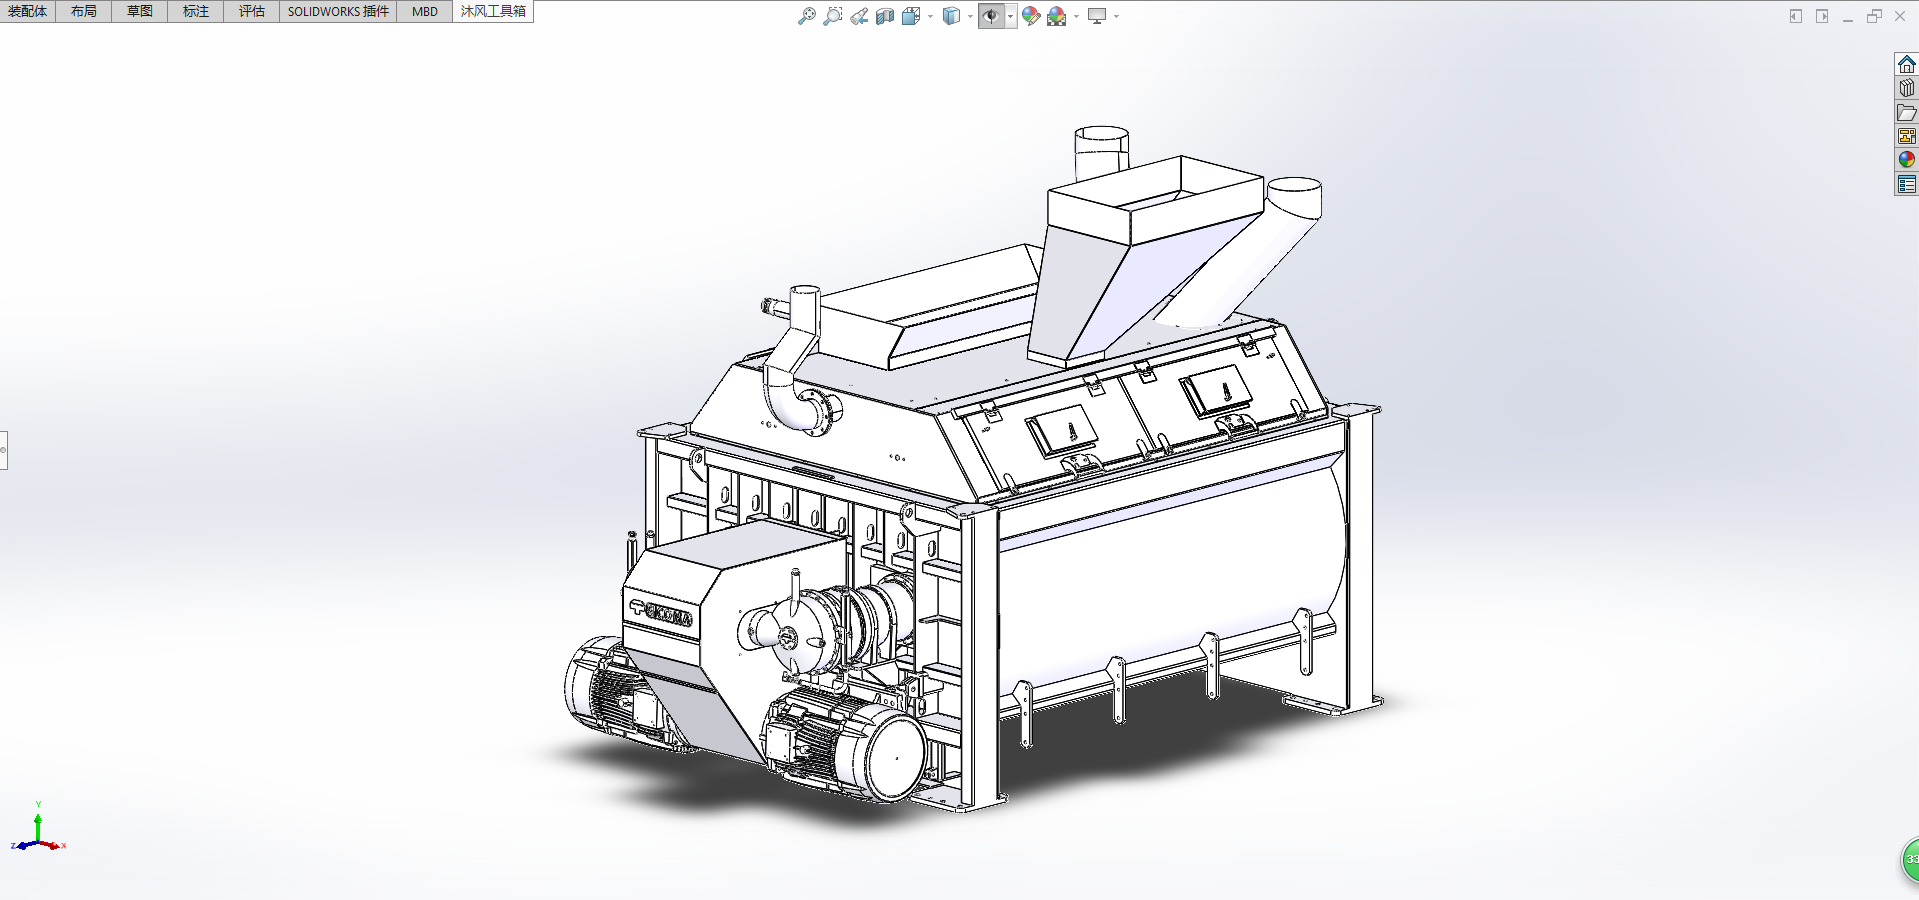This screenshot has height=900, width=1919.
Task: Open the Design Library task pane icon
Action: (x=1907, y=88)
